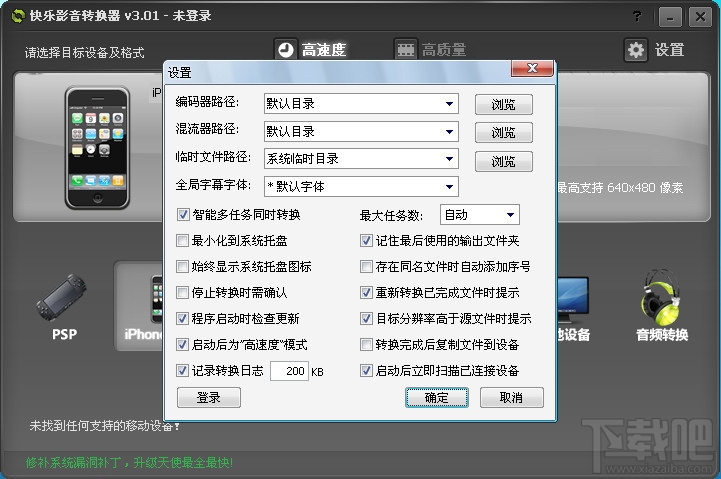Close the 设置 dialog with red X

pos(532,68)
